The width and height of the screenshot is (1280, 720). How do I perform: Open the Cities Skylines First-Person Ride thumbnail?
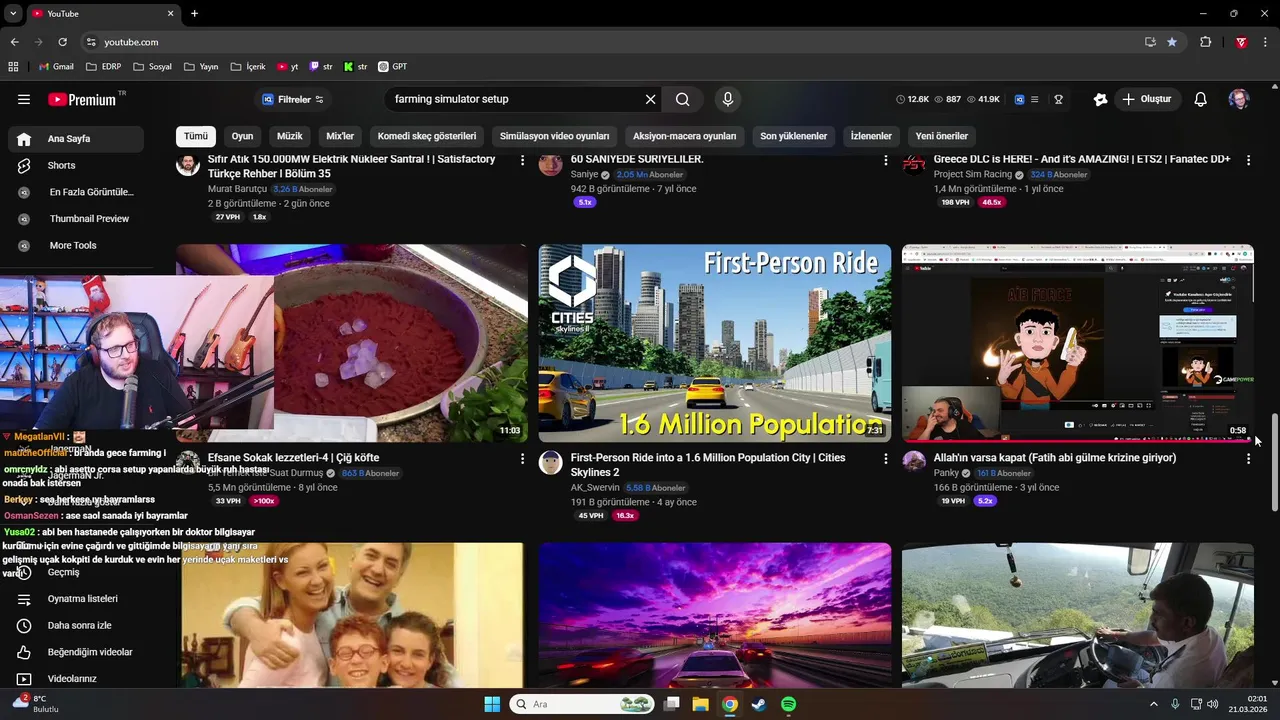[x=715, y=343]
